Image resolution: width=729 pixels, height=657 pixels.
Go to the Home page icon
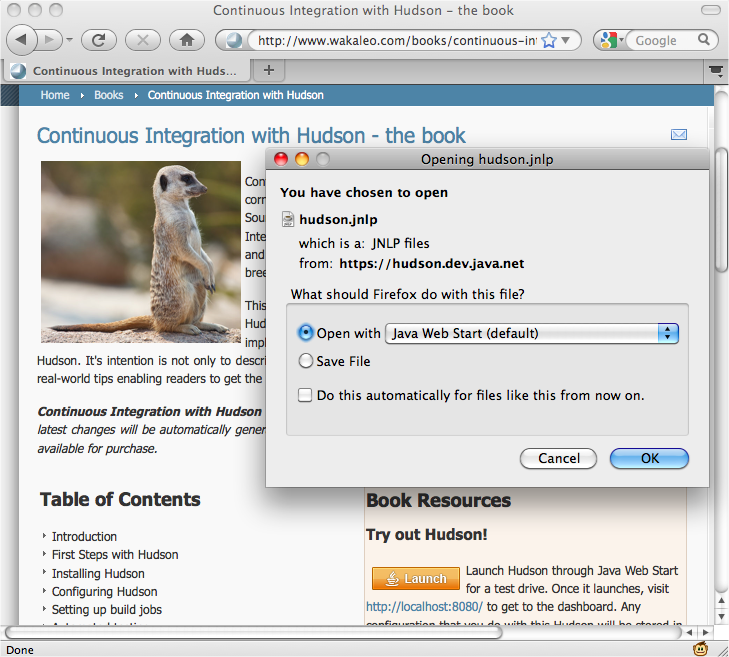point(187,40)
